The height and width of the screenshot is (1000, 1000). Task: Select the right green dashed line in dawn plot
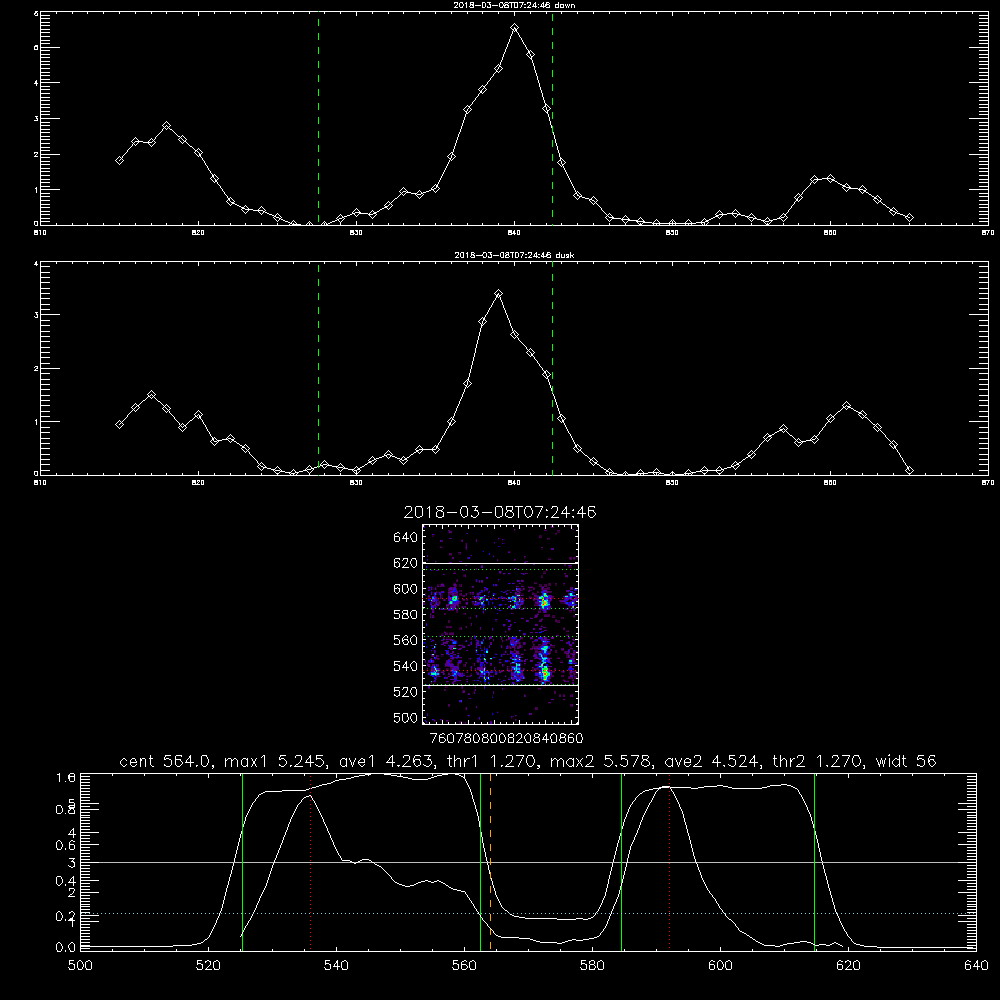[552, 118]
